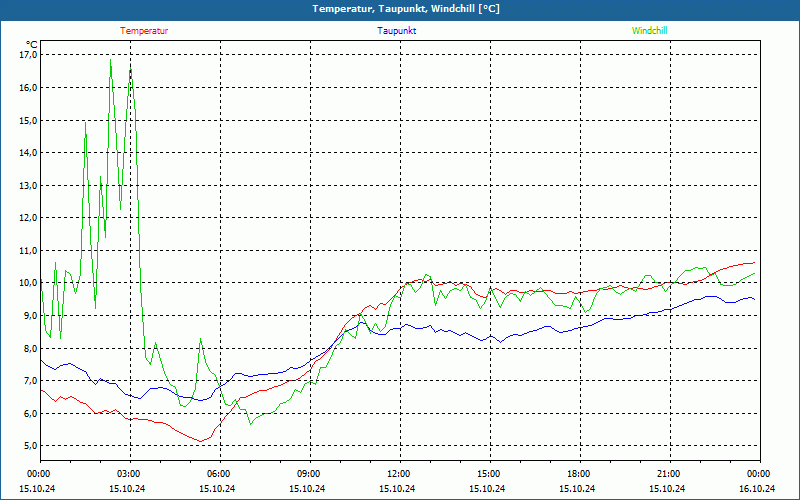
Task: Click the 15:00 time axis label
Action: (x=490, y=474)
